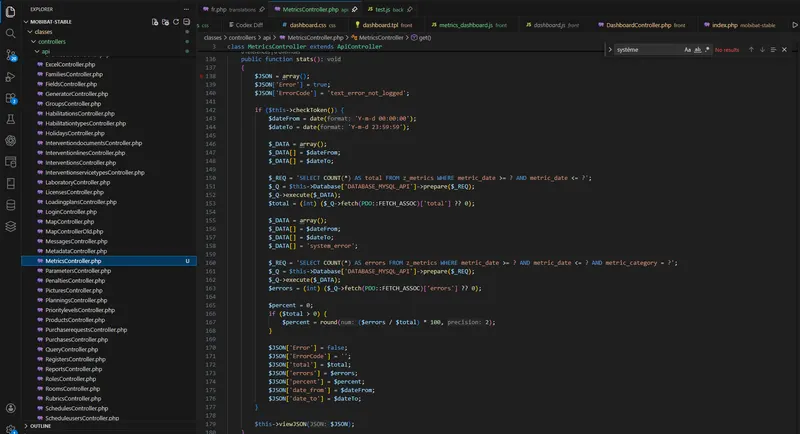Open RolesController.php from explorer
Screen dimensions: 800x434
pyautogui.click(x=70, y=379)
